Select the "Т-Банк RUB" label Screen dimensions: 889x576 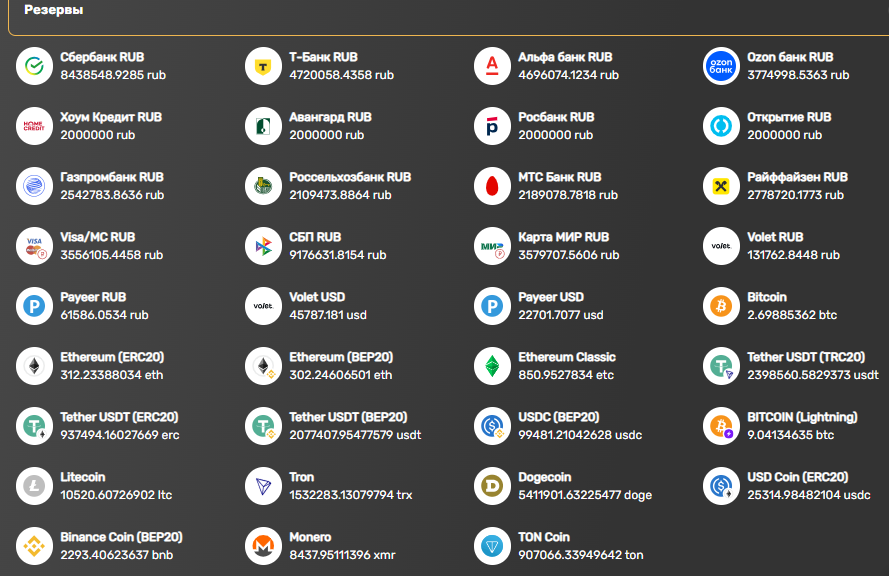pos(324,57)
